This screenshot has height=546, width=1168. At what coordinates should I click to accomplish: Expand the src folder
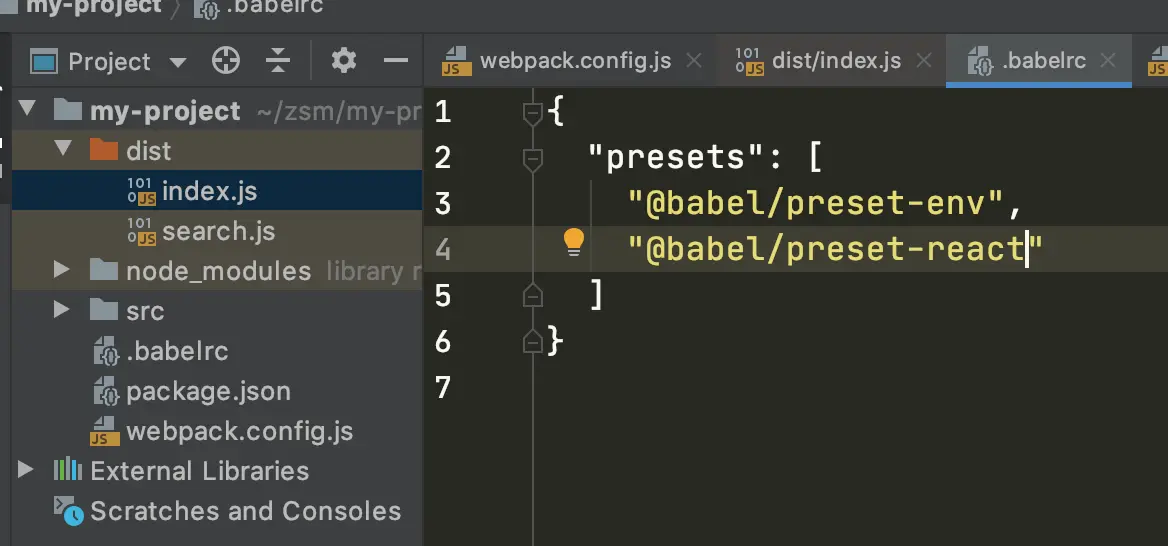tap(62, 310)
